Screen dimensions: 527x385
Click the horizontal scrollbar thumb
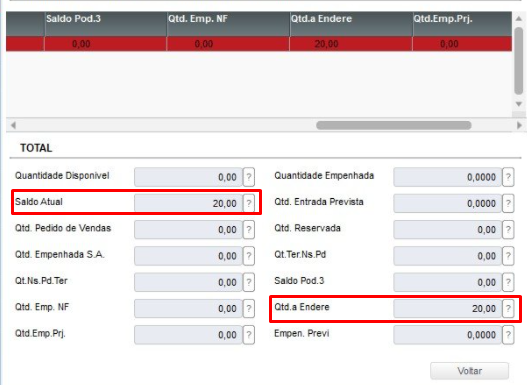point(394,125)
